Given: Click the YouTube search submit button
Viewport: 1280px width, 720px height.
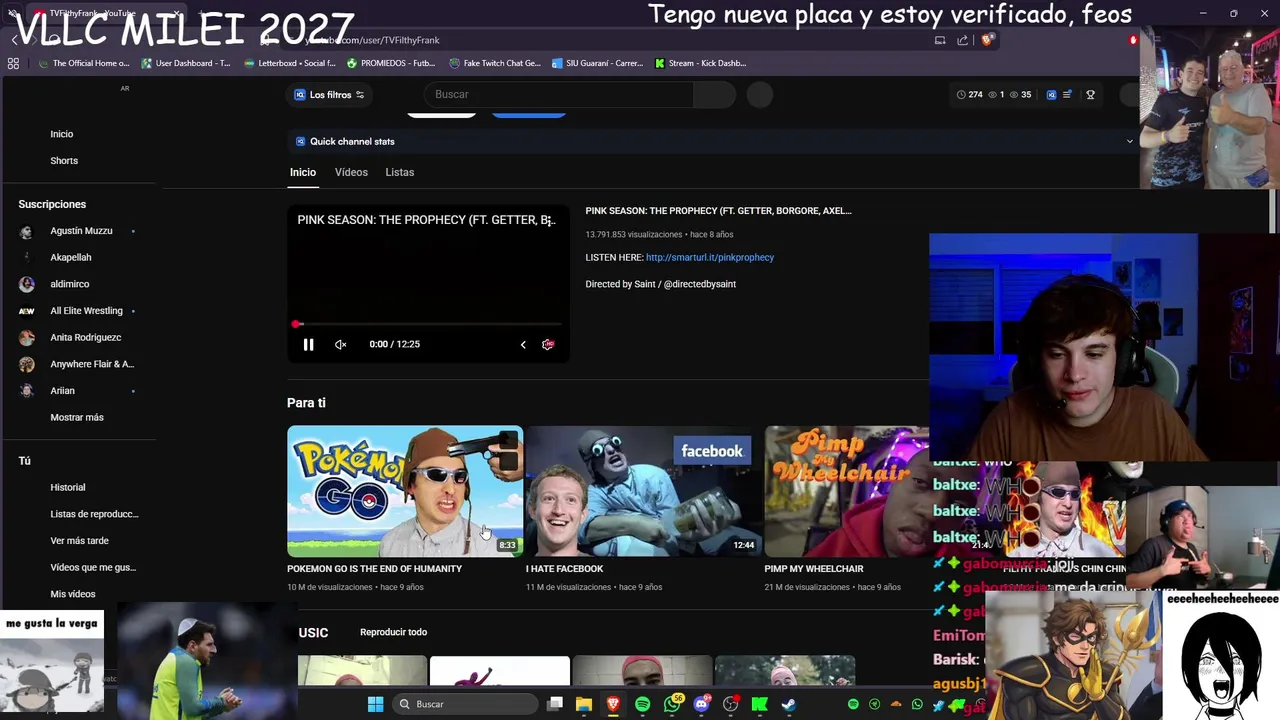Looking at the screenshot, I should [714, 94].
